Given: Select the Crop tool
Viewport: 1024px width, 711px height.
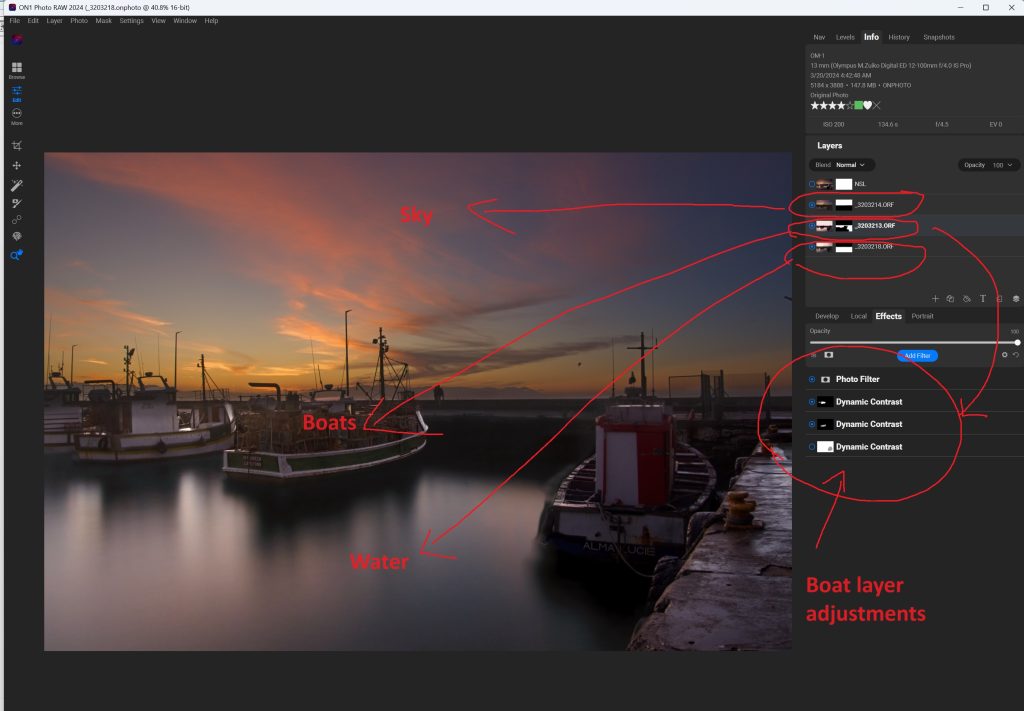Looking at the screenshot, I should [x=16, y=146].
